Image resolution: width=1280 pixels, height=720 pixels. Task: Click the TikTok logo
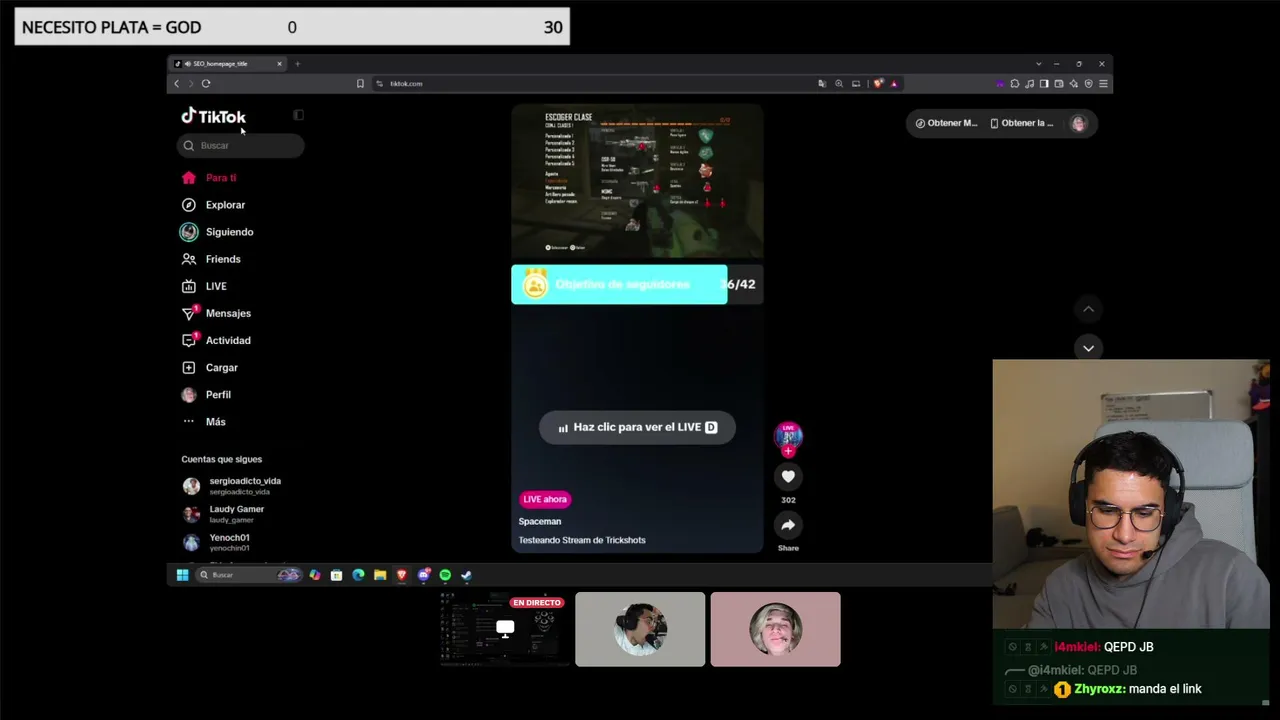213,116
